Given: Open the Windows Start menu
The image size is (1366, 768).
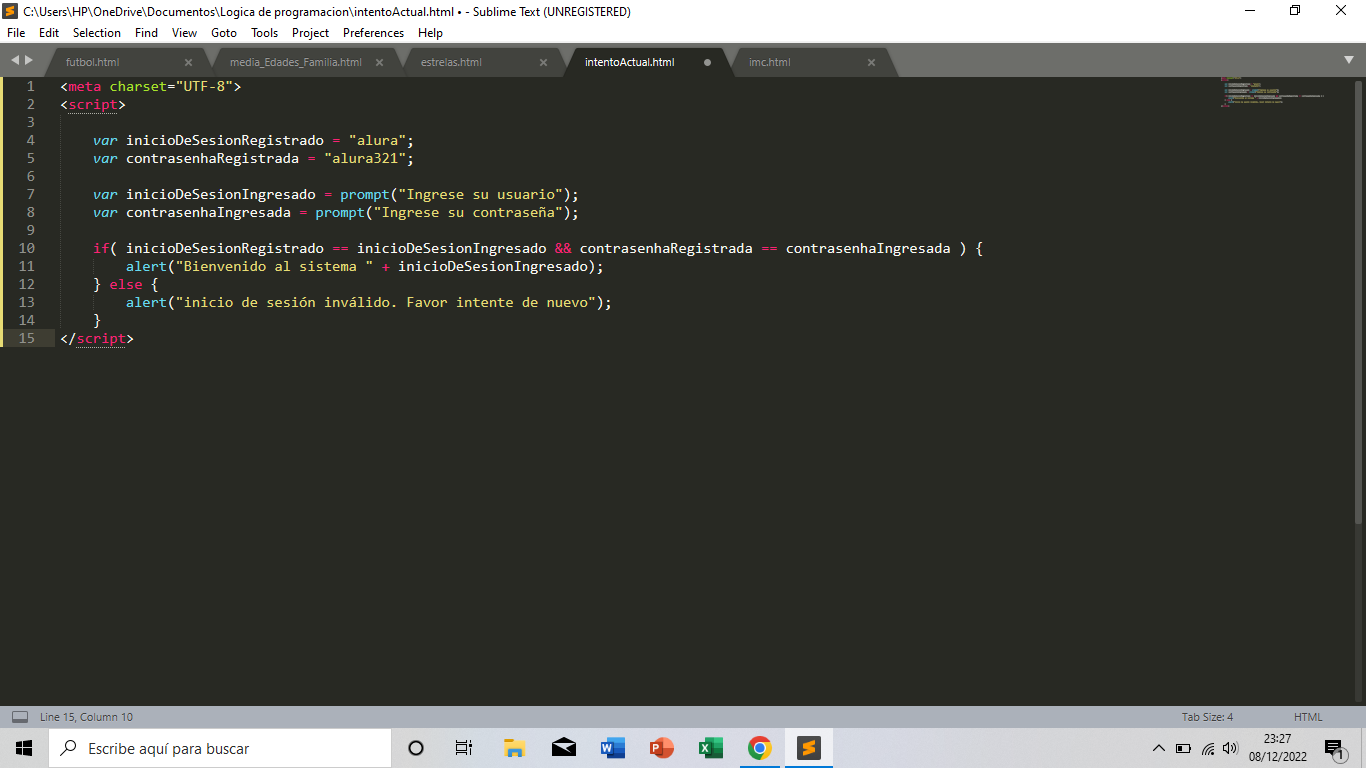Looking at the screenshot, I should pos(24,748).
